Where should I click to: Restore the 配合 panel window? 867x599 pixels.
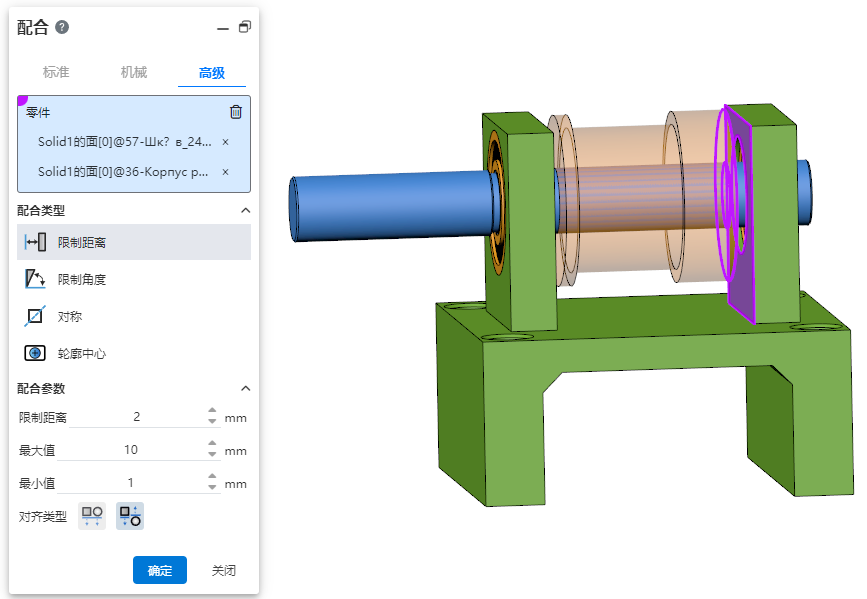pyautogui.click(x=244, y=27)
